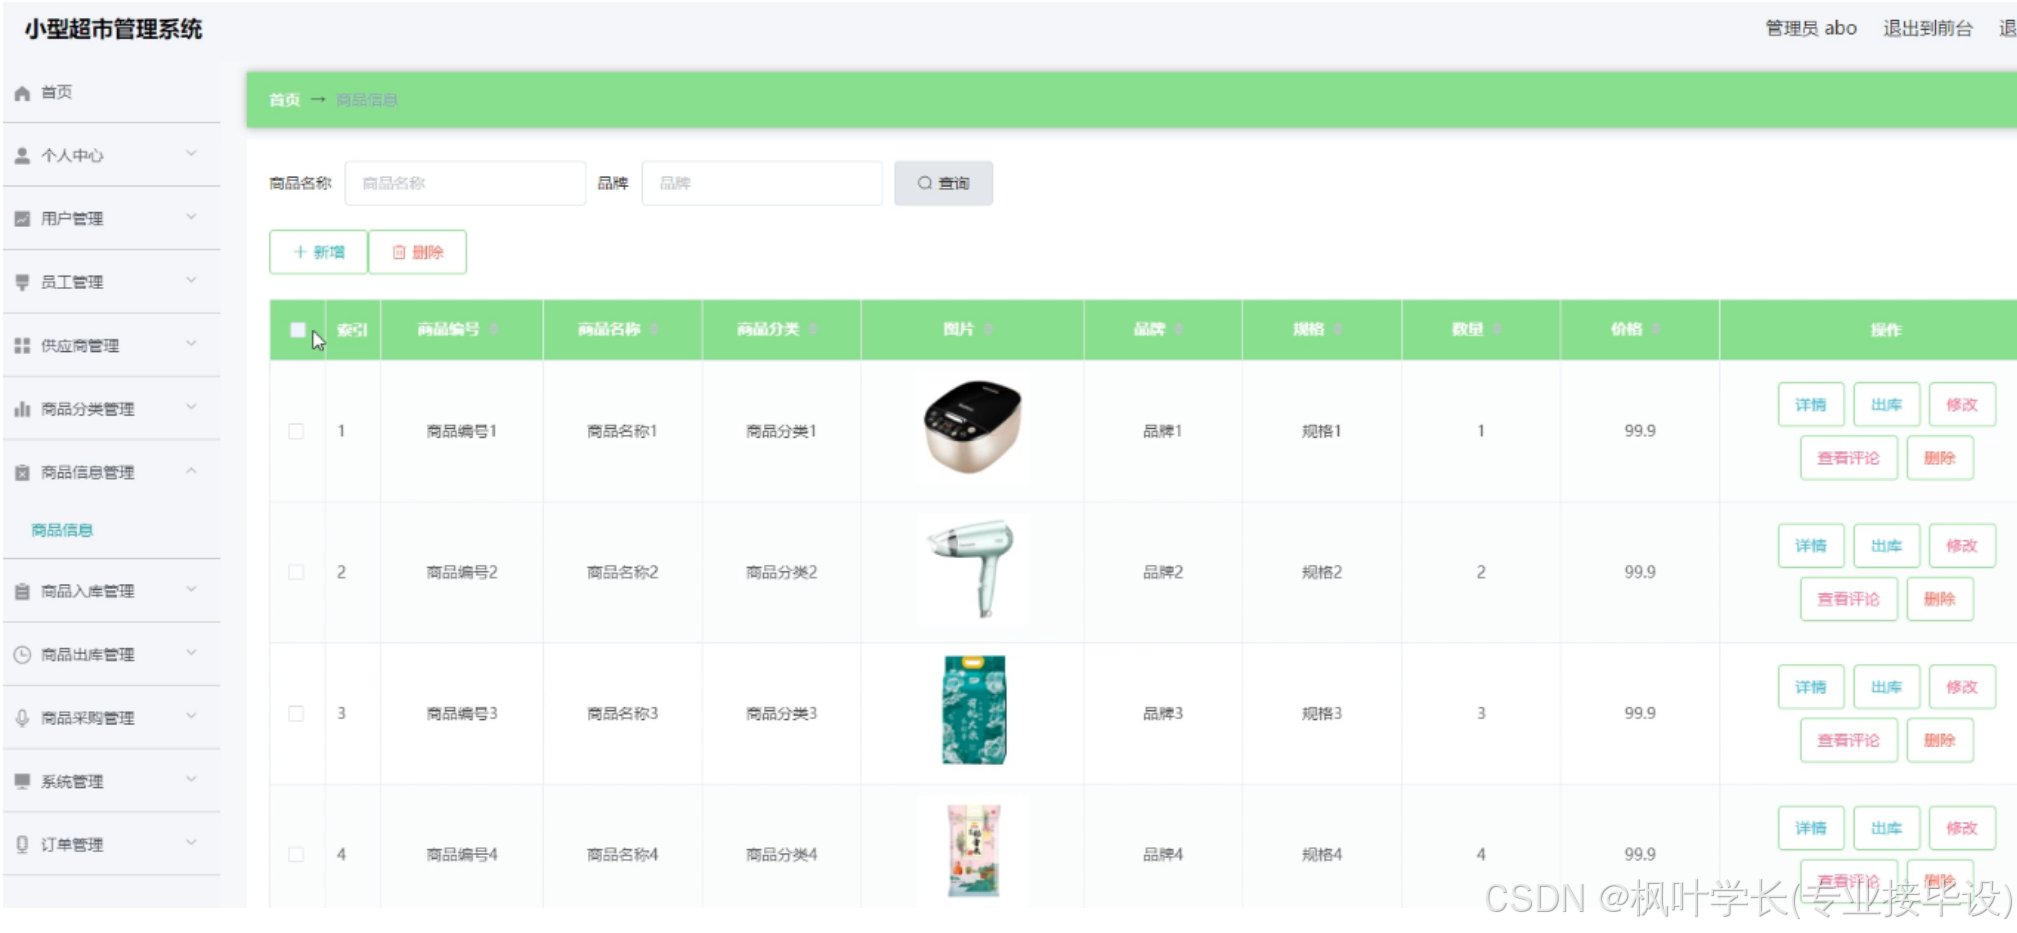Click the person icon beside 个人中心

coord(22,156)
